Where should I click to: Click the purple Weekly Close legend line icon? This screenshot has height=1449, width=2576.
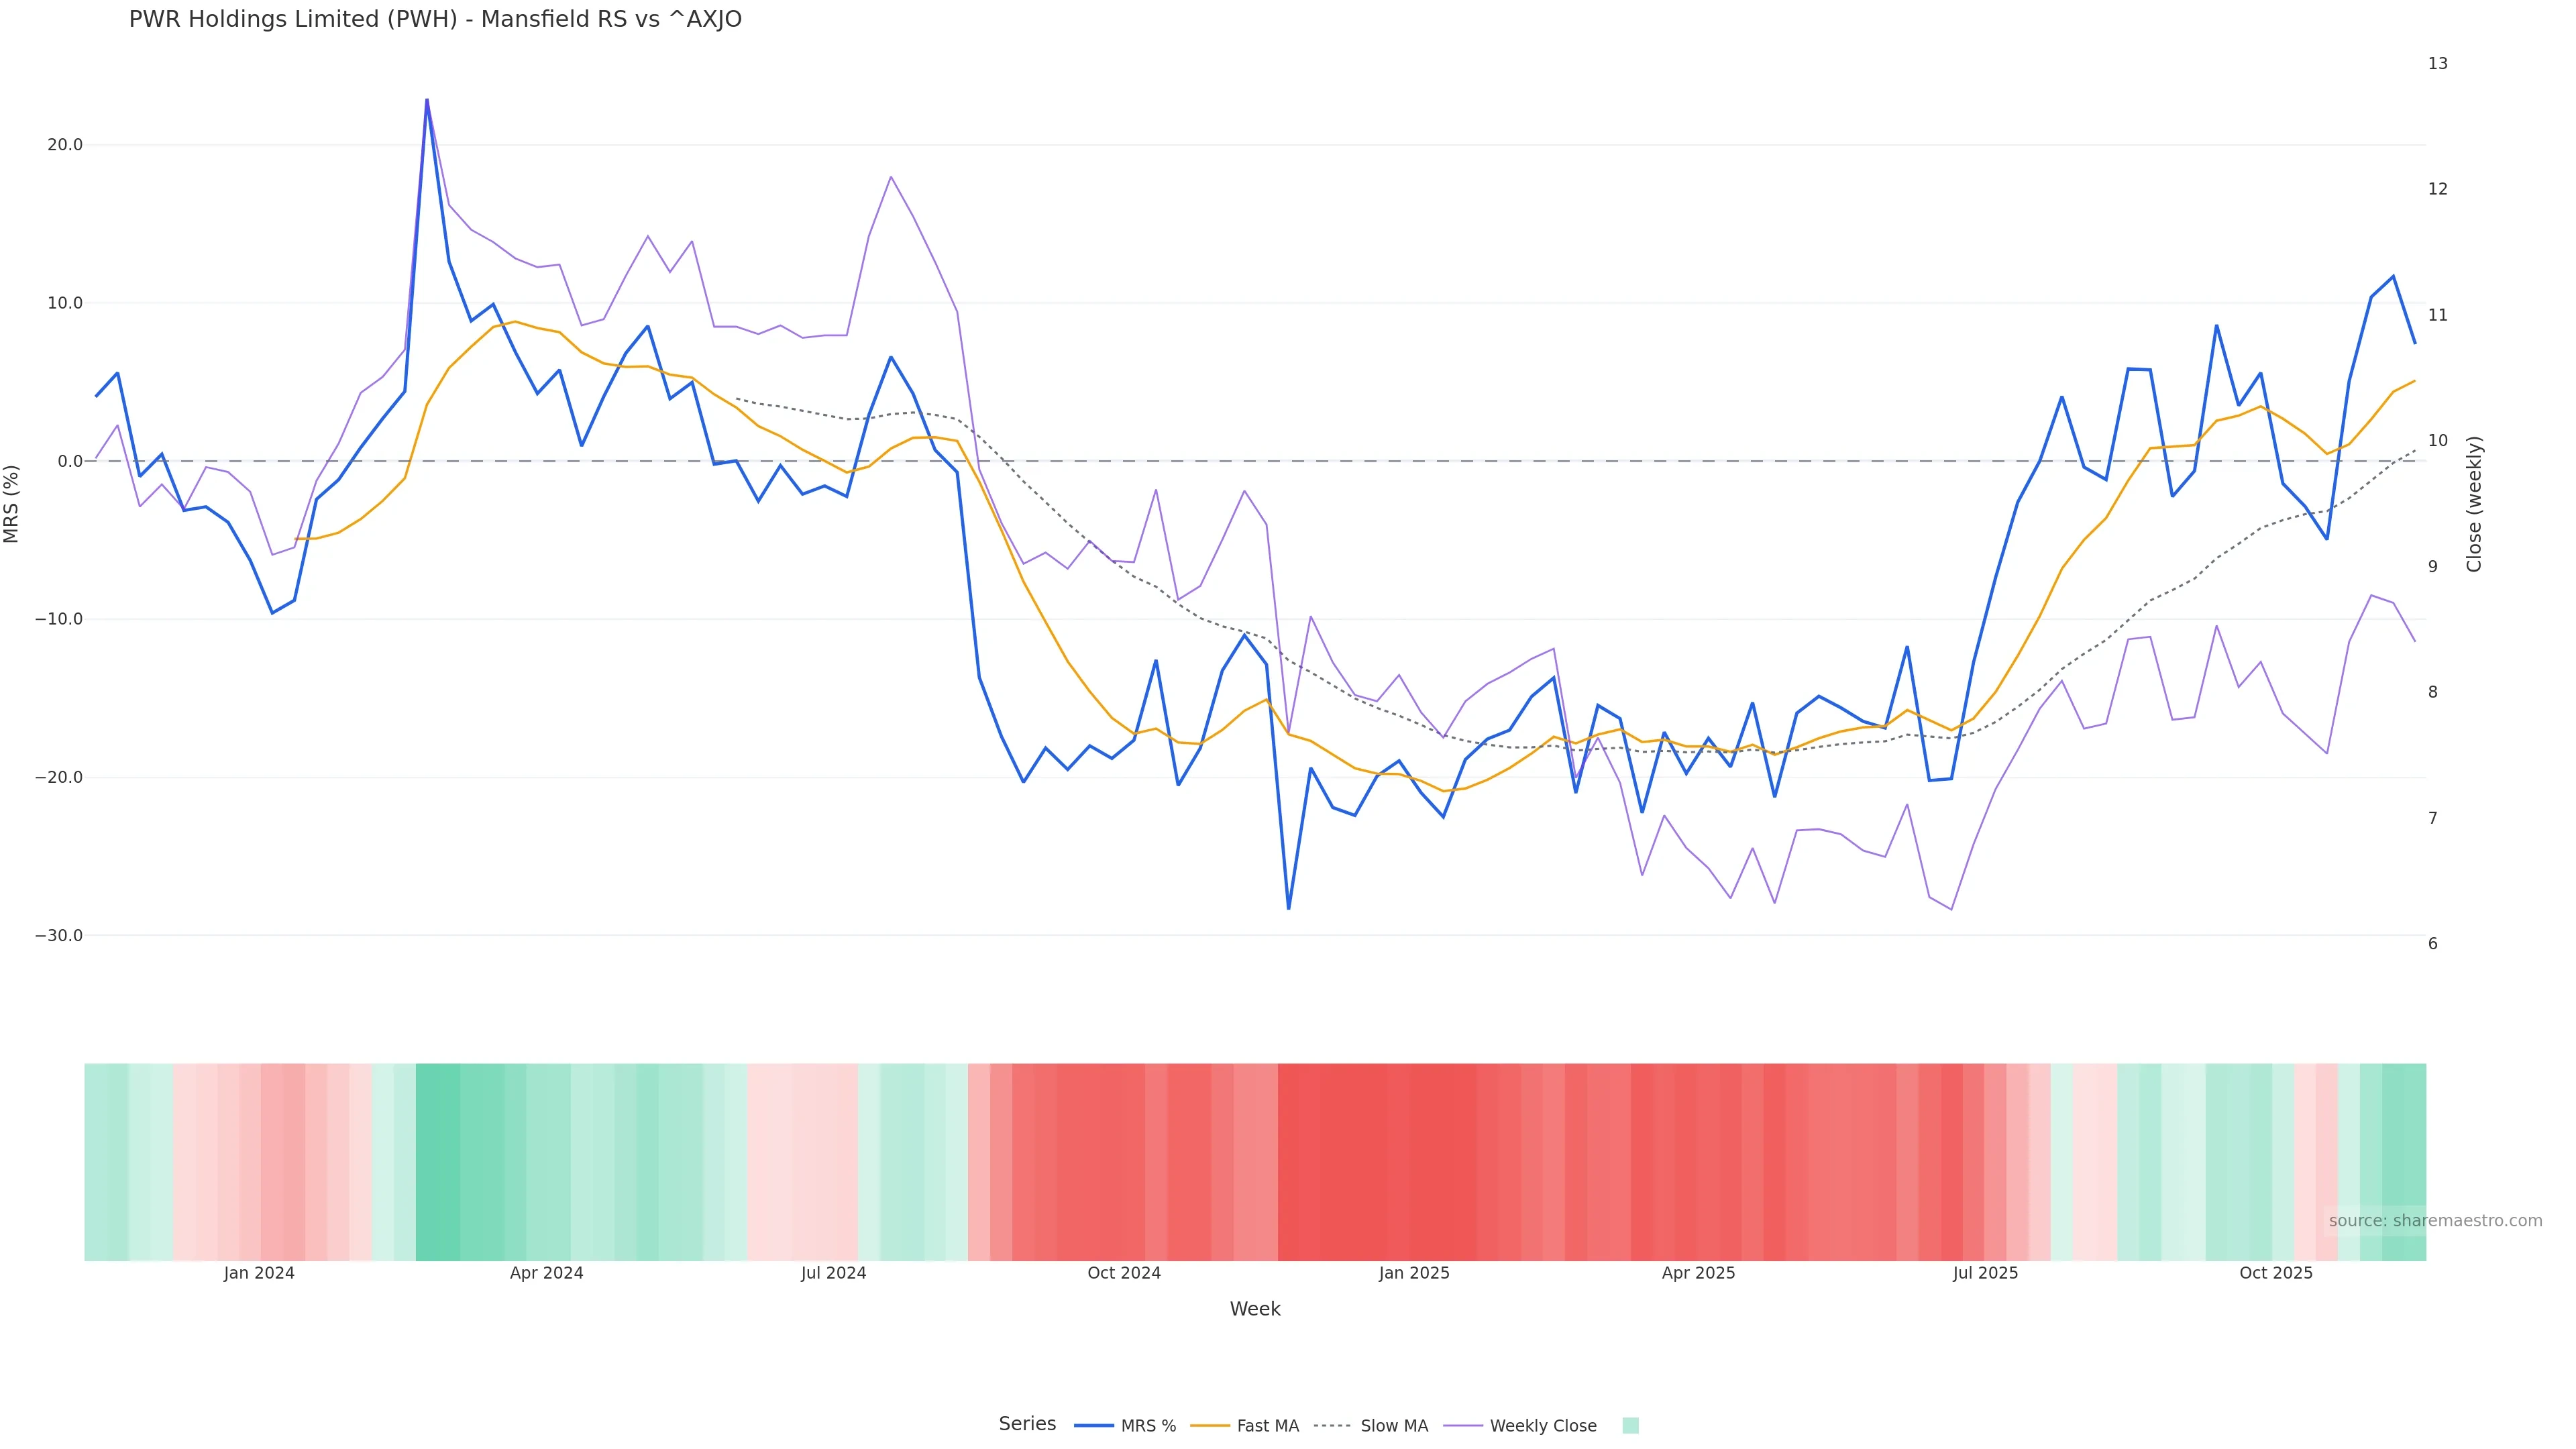tap(1463, 1426)
